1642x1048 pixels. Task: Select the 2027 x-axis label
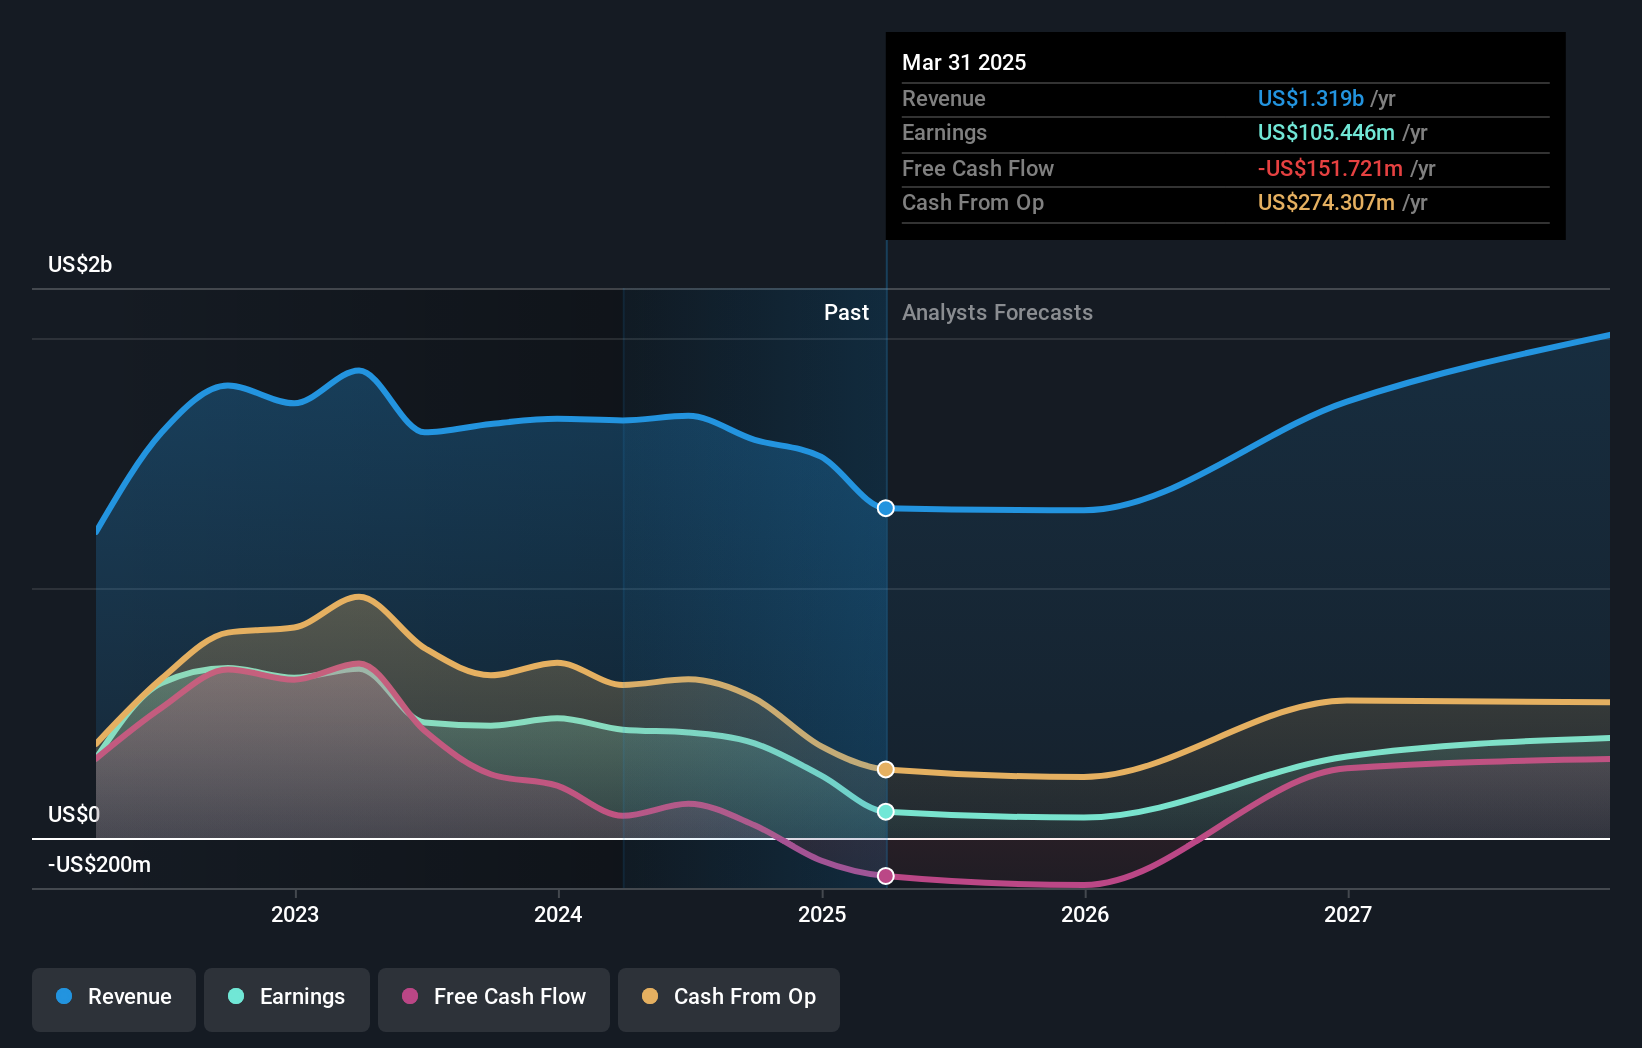[1348, 914]
